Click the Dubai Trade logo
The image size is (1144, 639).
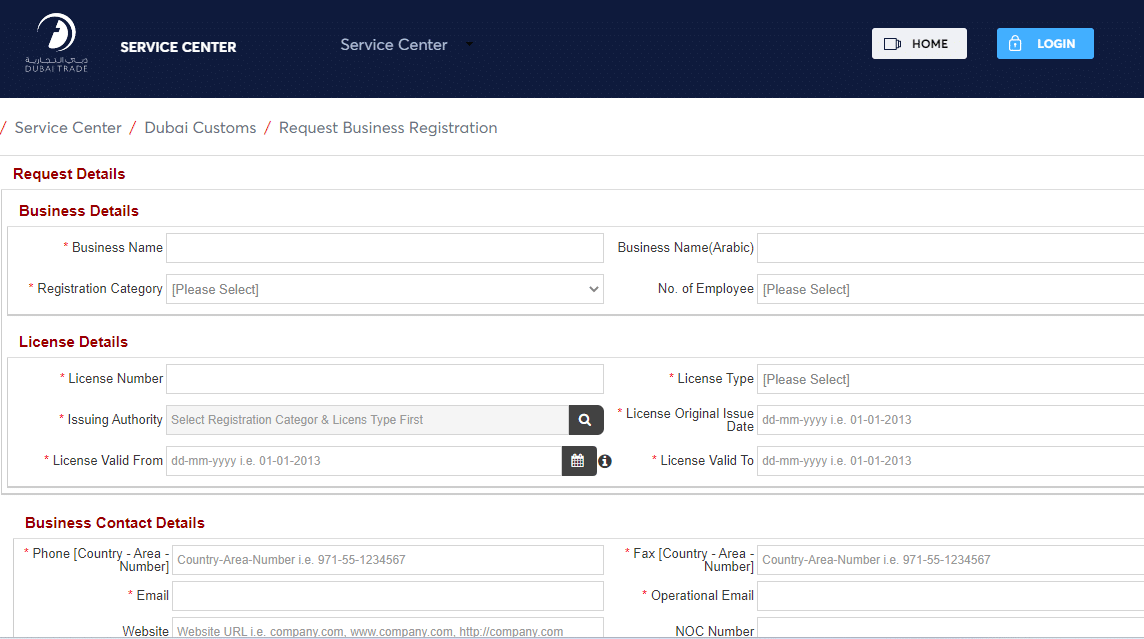56,43
